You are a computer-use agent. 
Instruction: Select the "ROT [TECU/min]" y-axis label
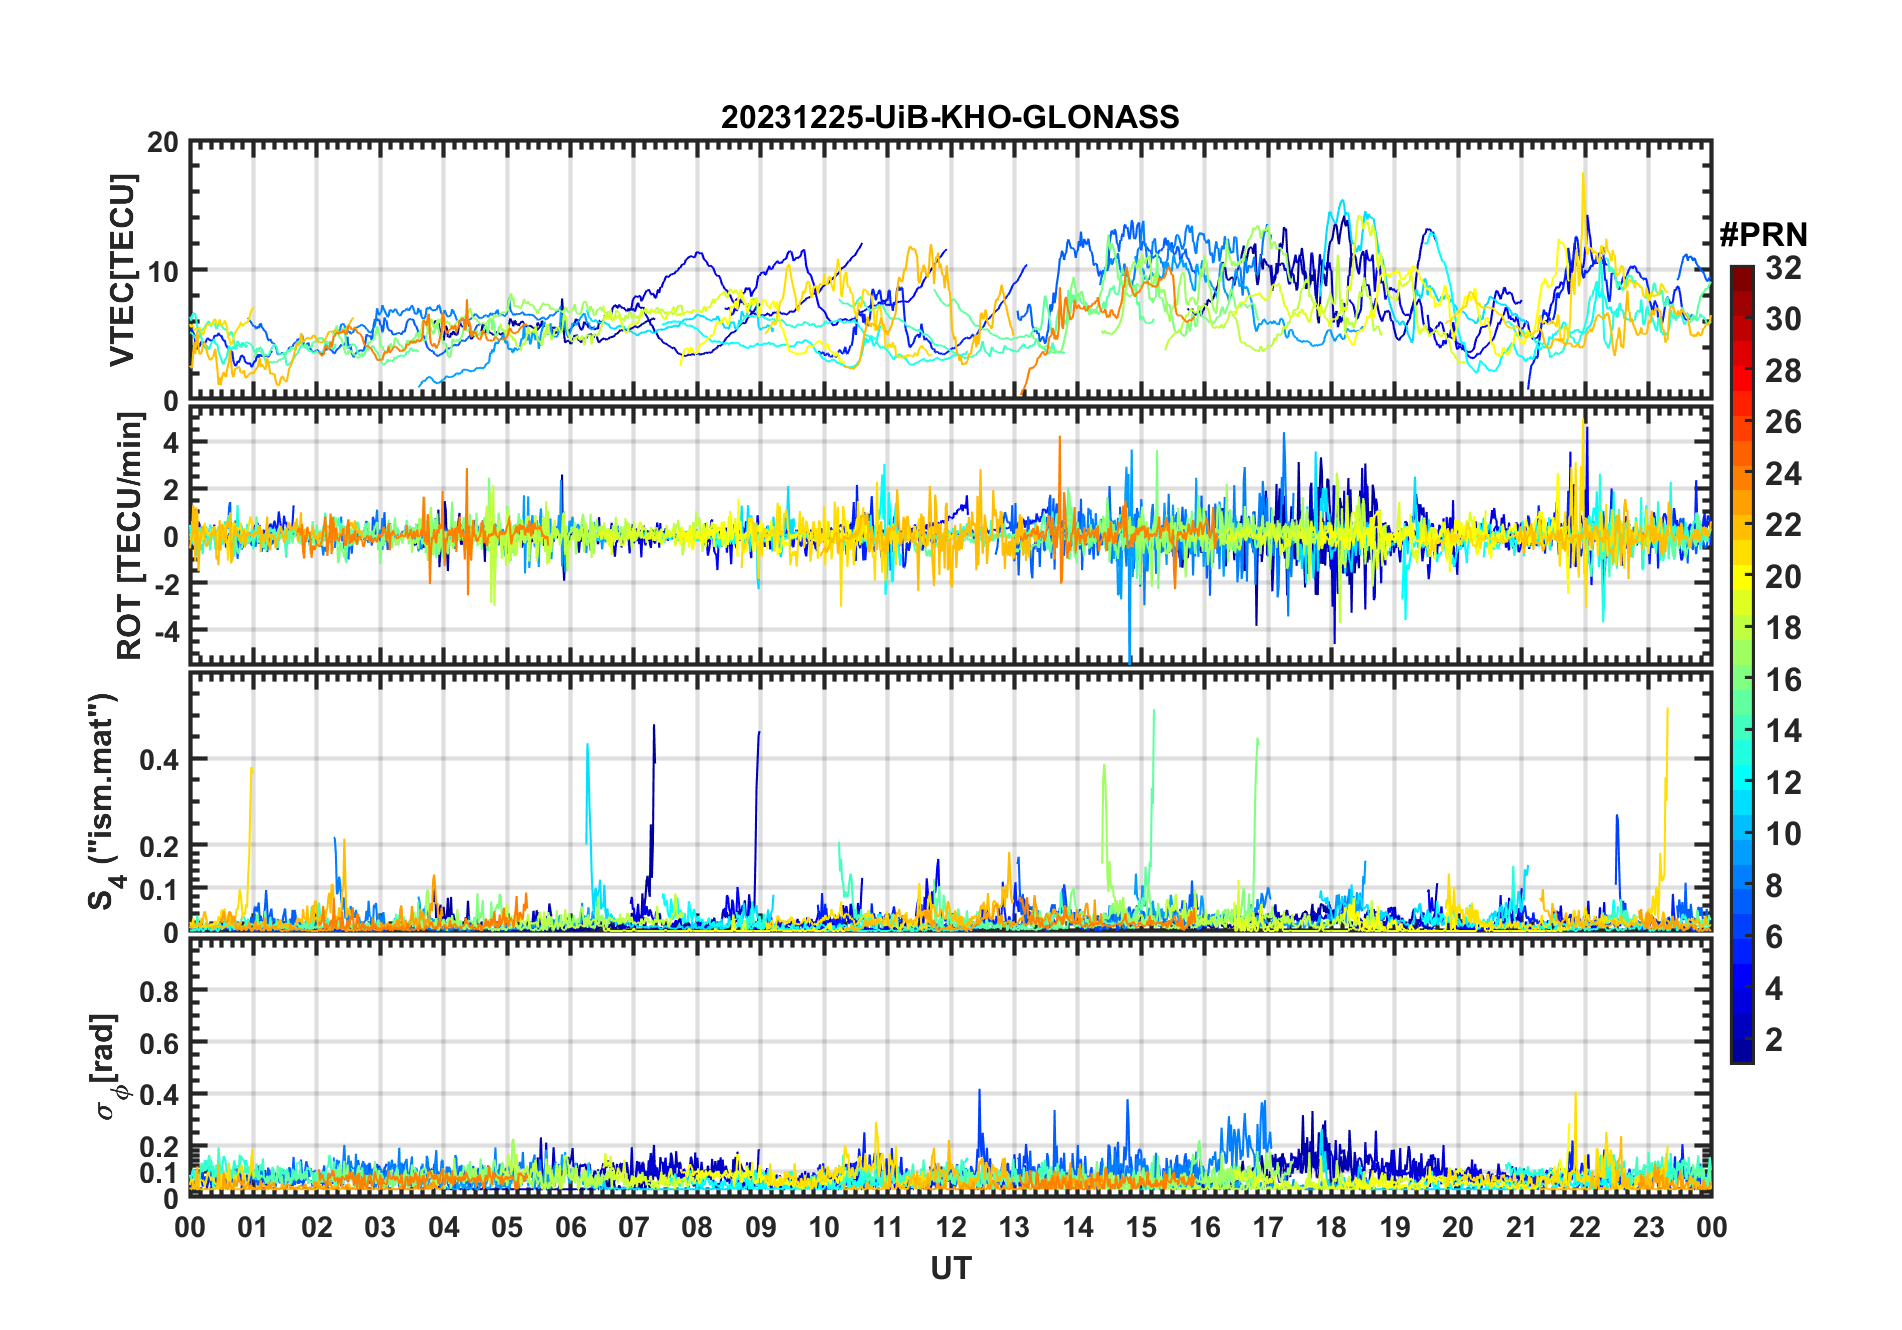click(129, 536)
